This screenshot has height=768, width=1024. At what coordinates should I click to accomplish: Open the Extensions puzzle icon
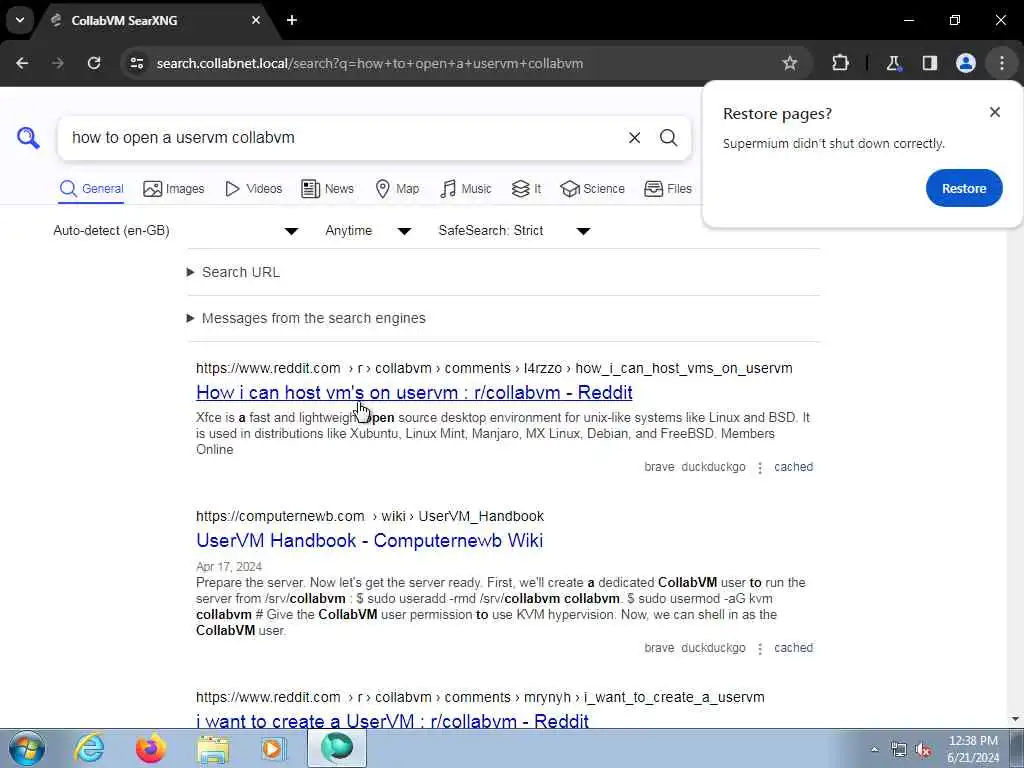click(x=840, y=63)
